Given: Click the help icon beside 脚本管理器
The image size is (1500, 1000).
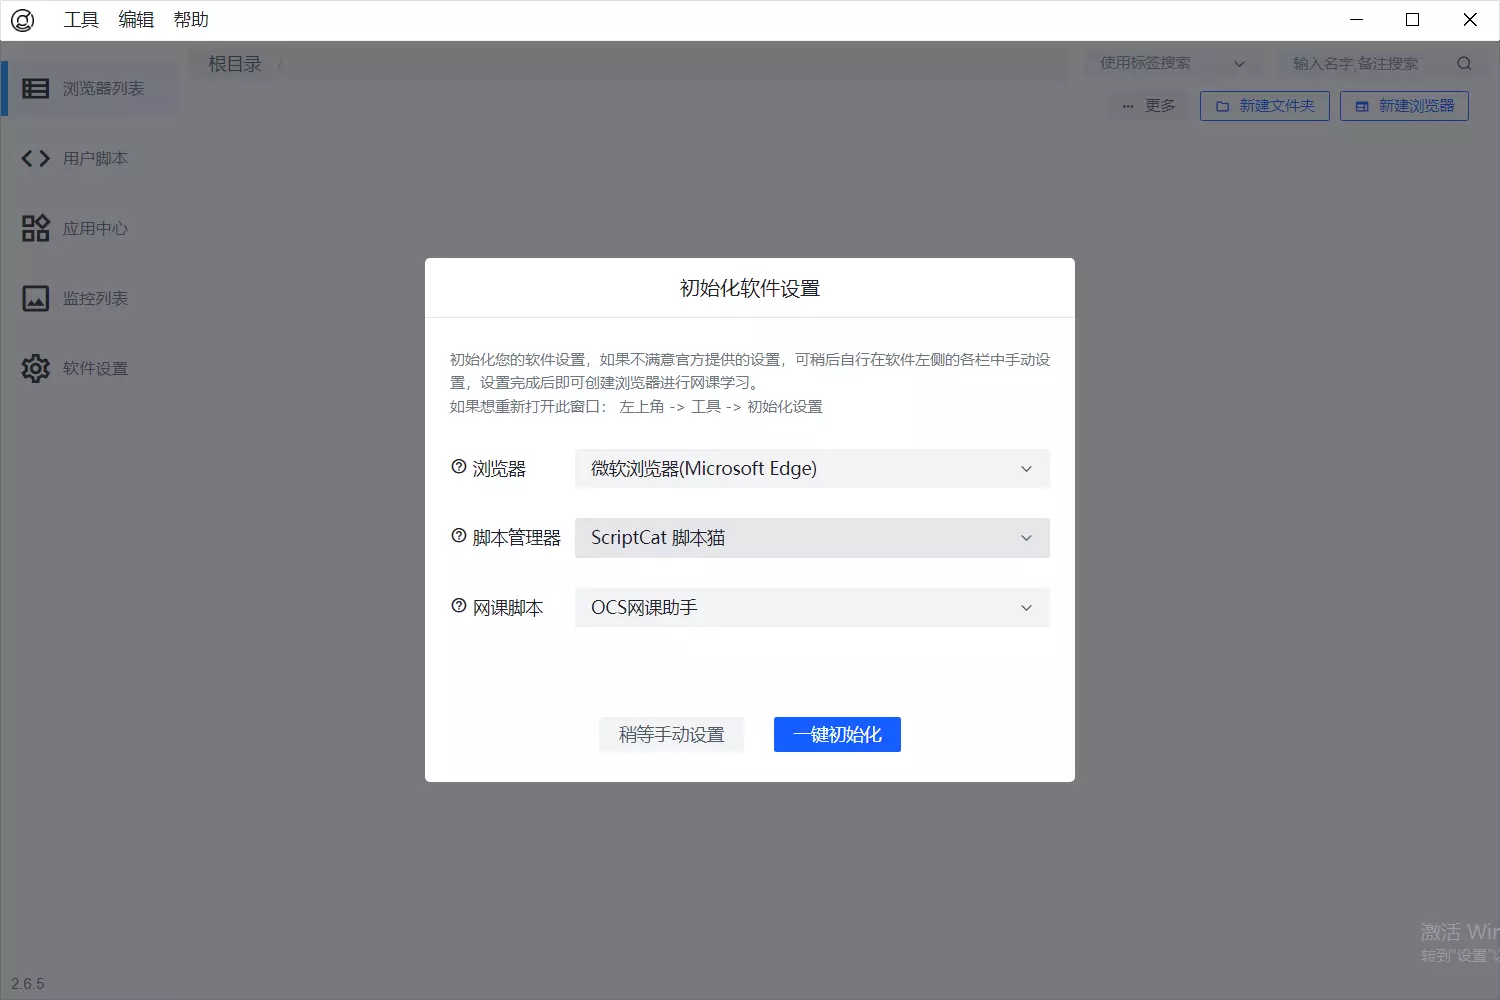Looking at the screenshot, I should [x=459, y=536].
